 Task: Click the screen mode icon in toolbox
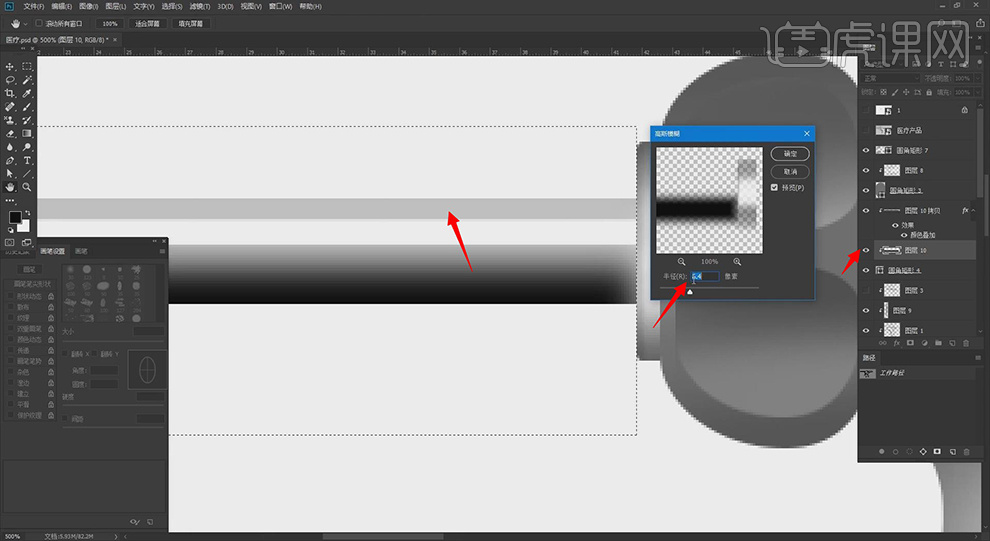click(27, 242)
